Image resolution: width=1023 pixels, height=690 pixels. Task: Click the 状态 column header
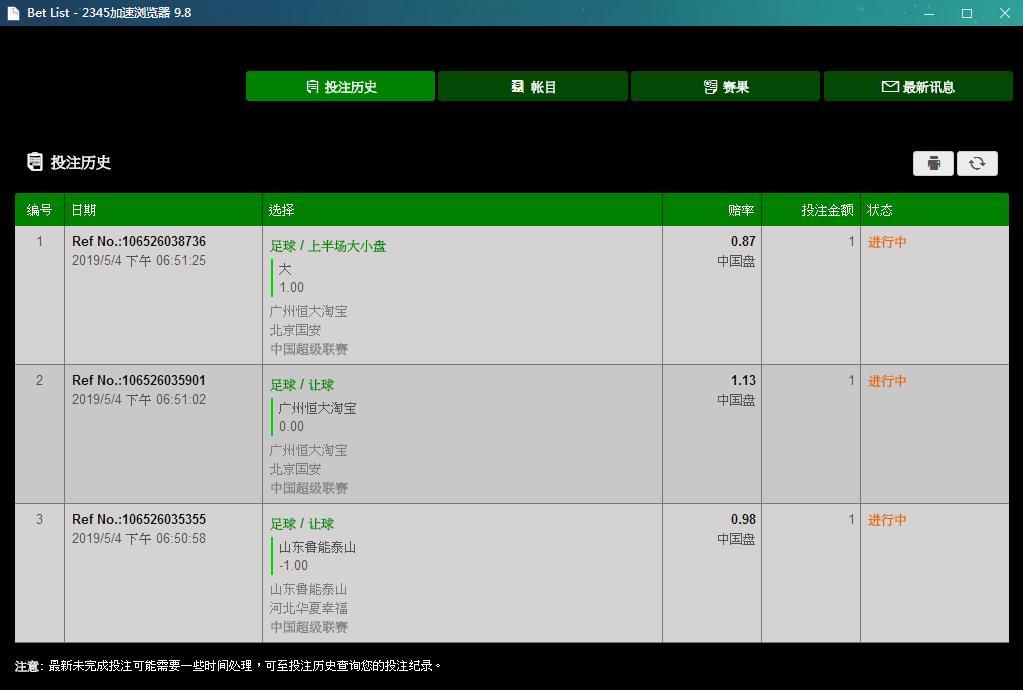880,210
